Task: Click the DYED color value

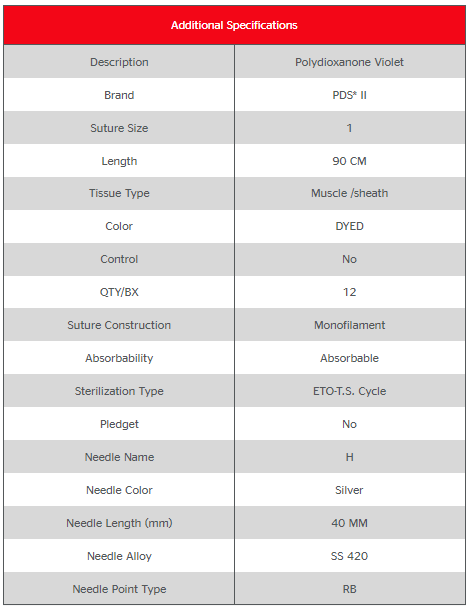Action: click(x=349, y=226)
